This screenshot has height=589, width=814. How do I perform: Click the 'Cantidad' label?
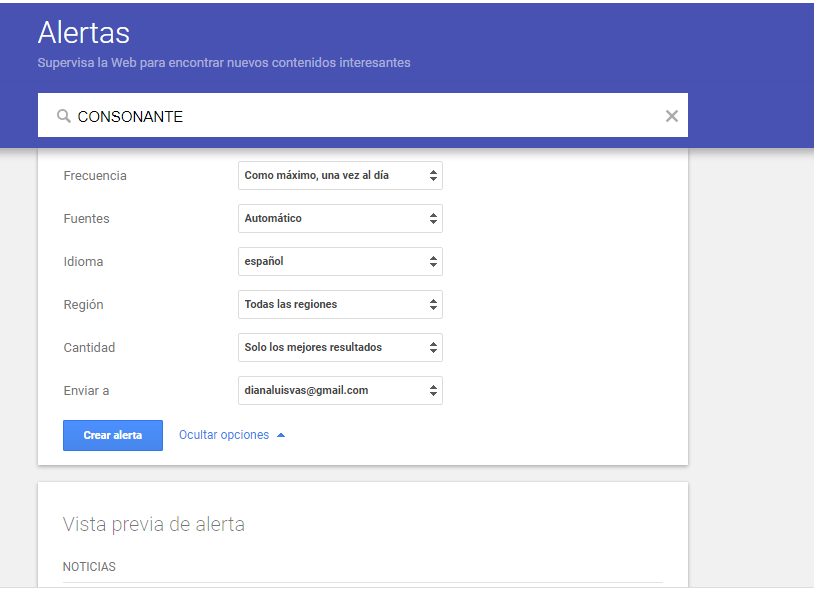(x=89, y=347)
